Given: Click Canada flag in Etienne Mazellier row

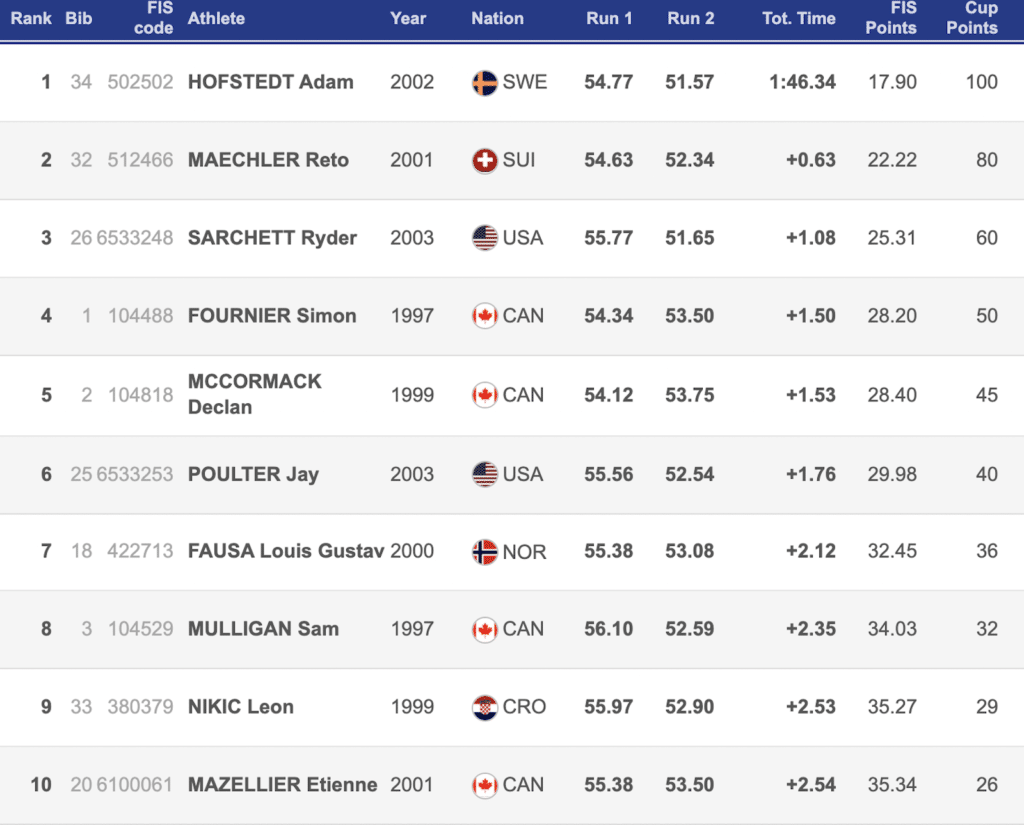Looking at the screenshot, I should [485, 785].
